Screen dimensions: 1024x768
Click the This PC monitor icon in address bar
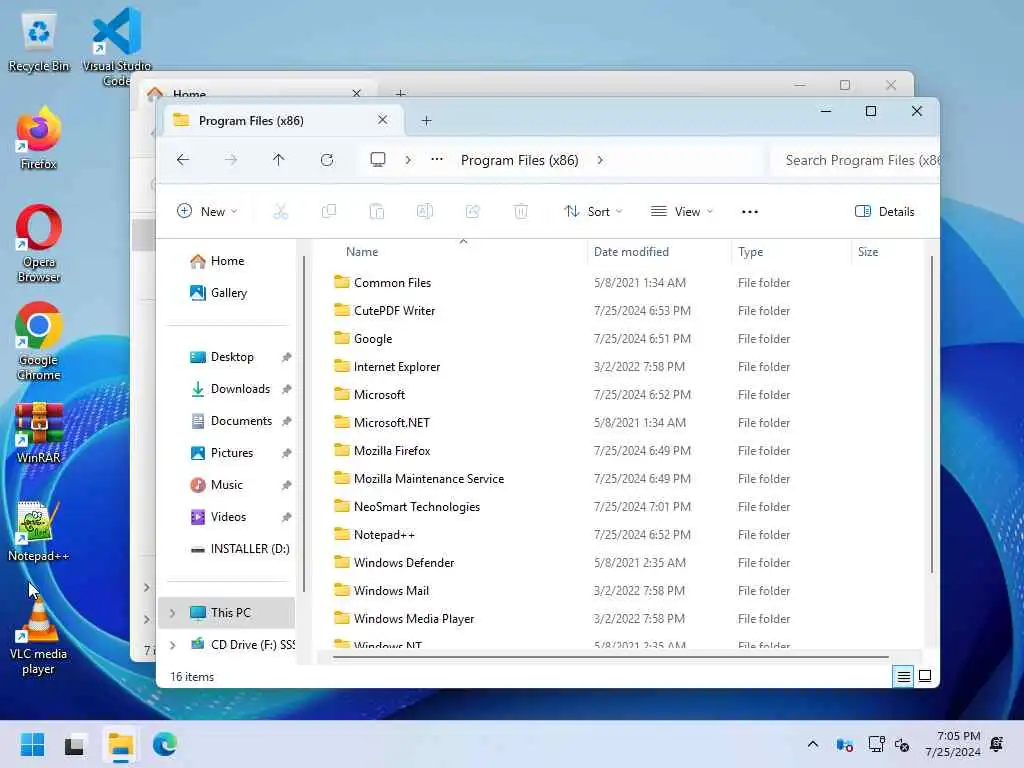[377, 160]
